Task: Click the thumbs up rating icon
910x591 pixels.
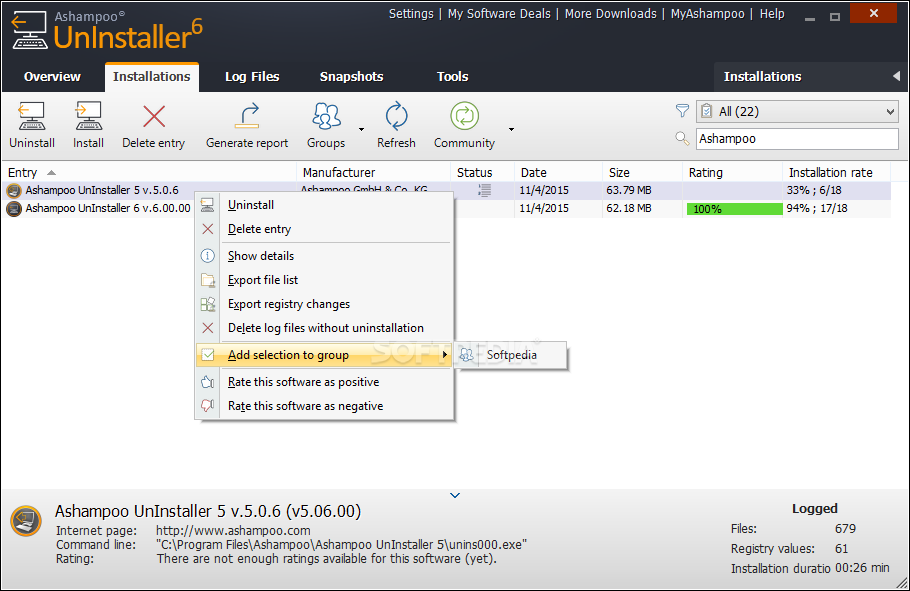Action: (x=208, y=382)
